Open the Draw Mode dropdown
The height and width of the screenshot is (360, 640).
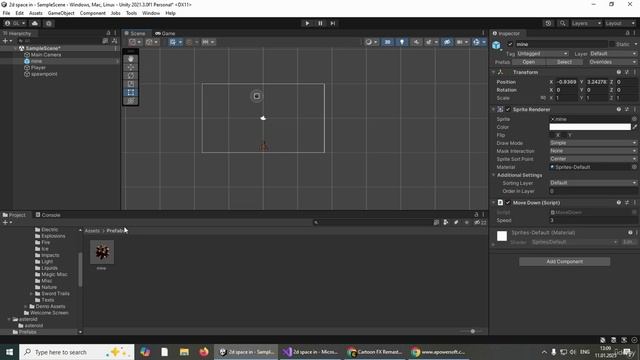pos(593,143)
